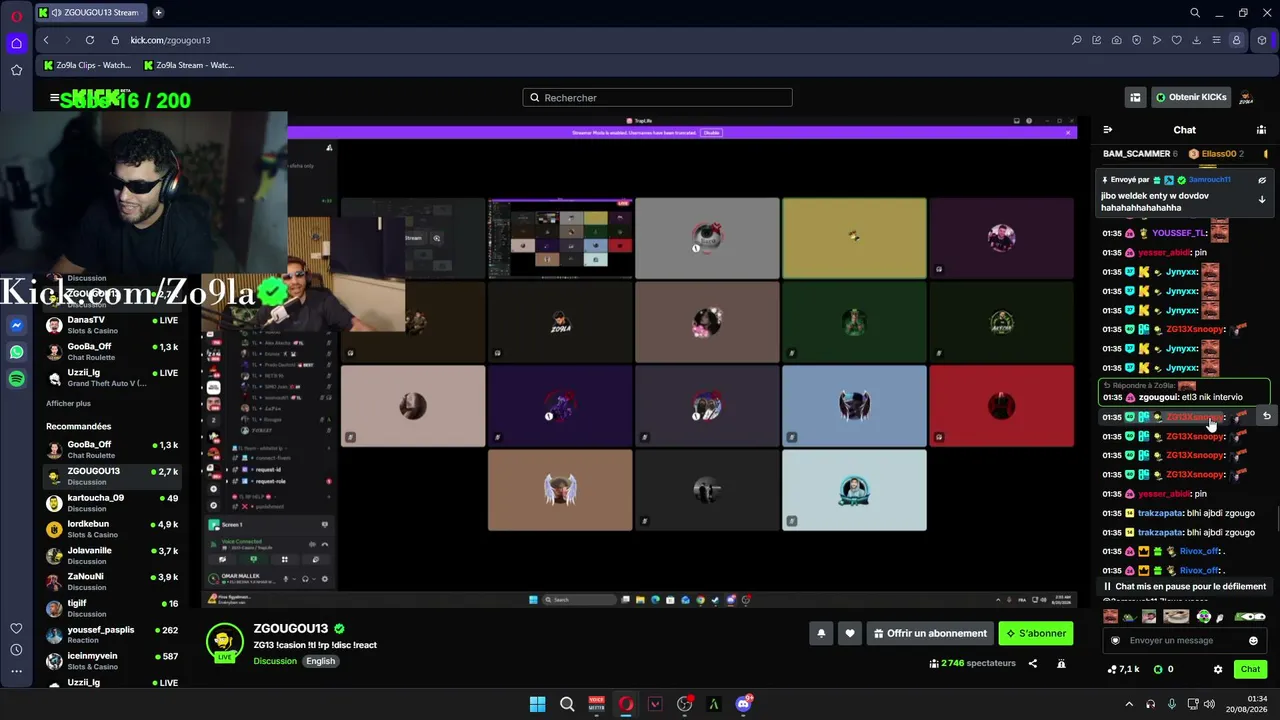The width and height of the screenshot is (1280, 720).
Task: Open Opera sidebar home workspace icon
Action: [x=16, y=43]
